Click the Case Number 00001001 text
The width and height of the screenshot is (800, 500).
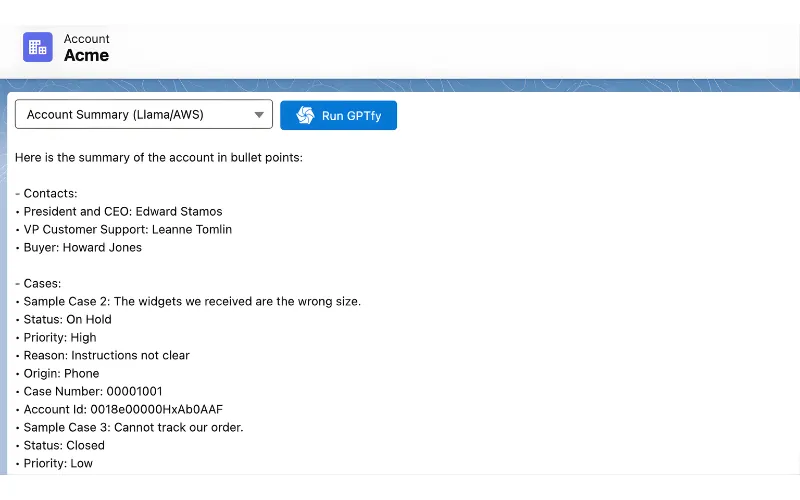pyautogui.click(x=92, y=391)
